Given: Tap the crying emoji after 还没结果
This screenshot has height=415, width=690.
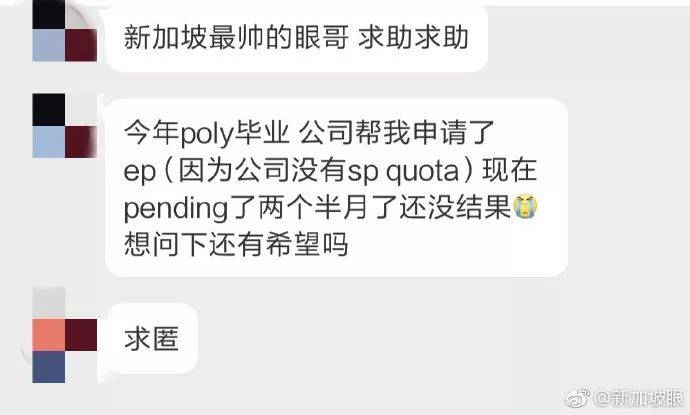Looking at the screenshot, I should point(525,206).
